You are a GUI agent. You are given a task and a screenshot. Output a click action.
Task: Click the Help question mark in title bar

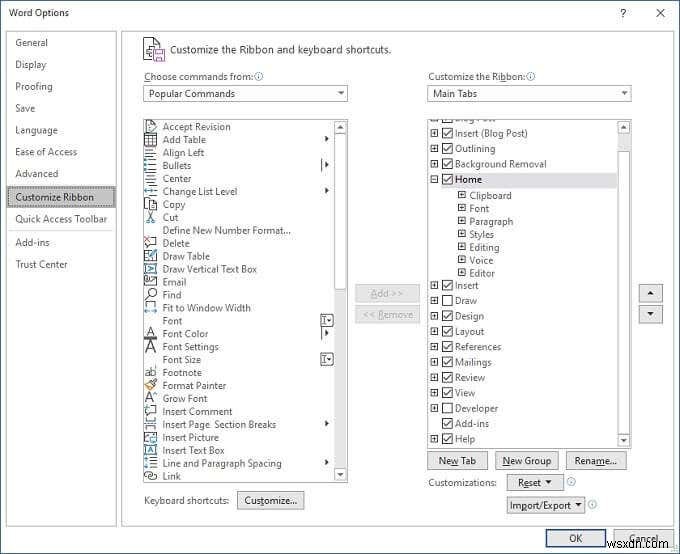tap(623, 13)
